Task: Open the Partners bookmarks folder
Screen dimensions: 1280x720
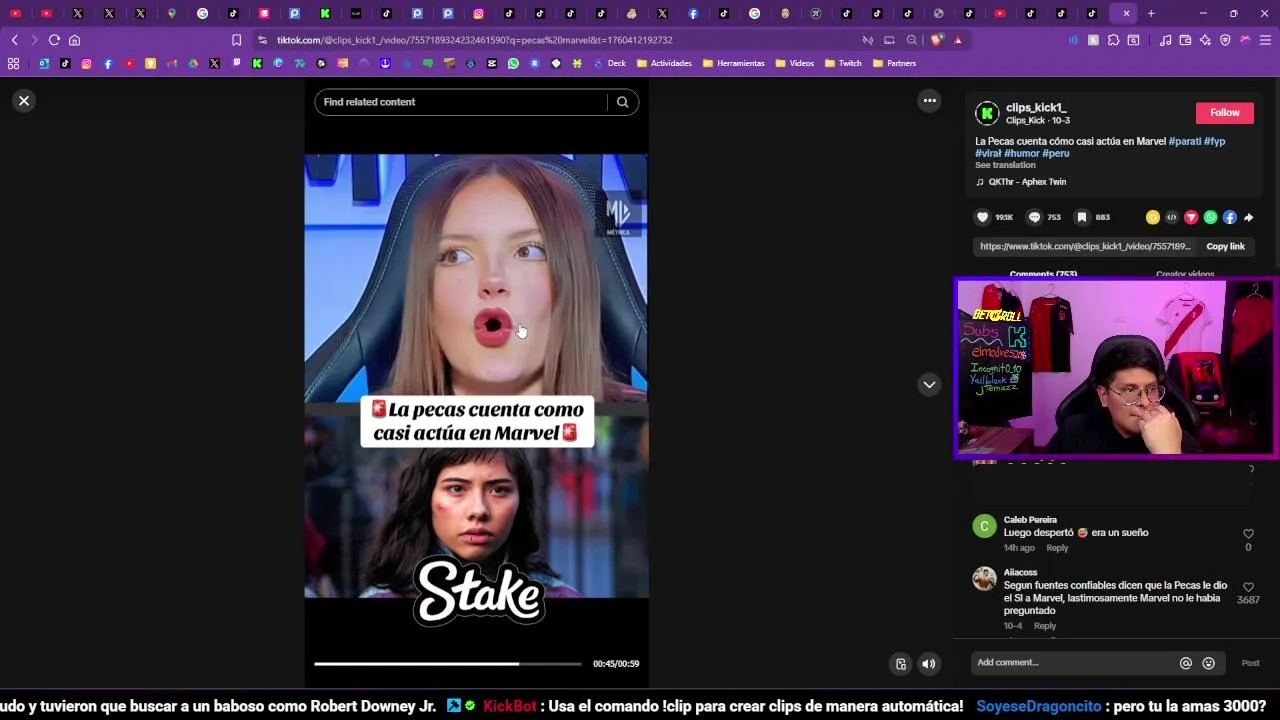Action: pos(894,63)
